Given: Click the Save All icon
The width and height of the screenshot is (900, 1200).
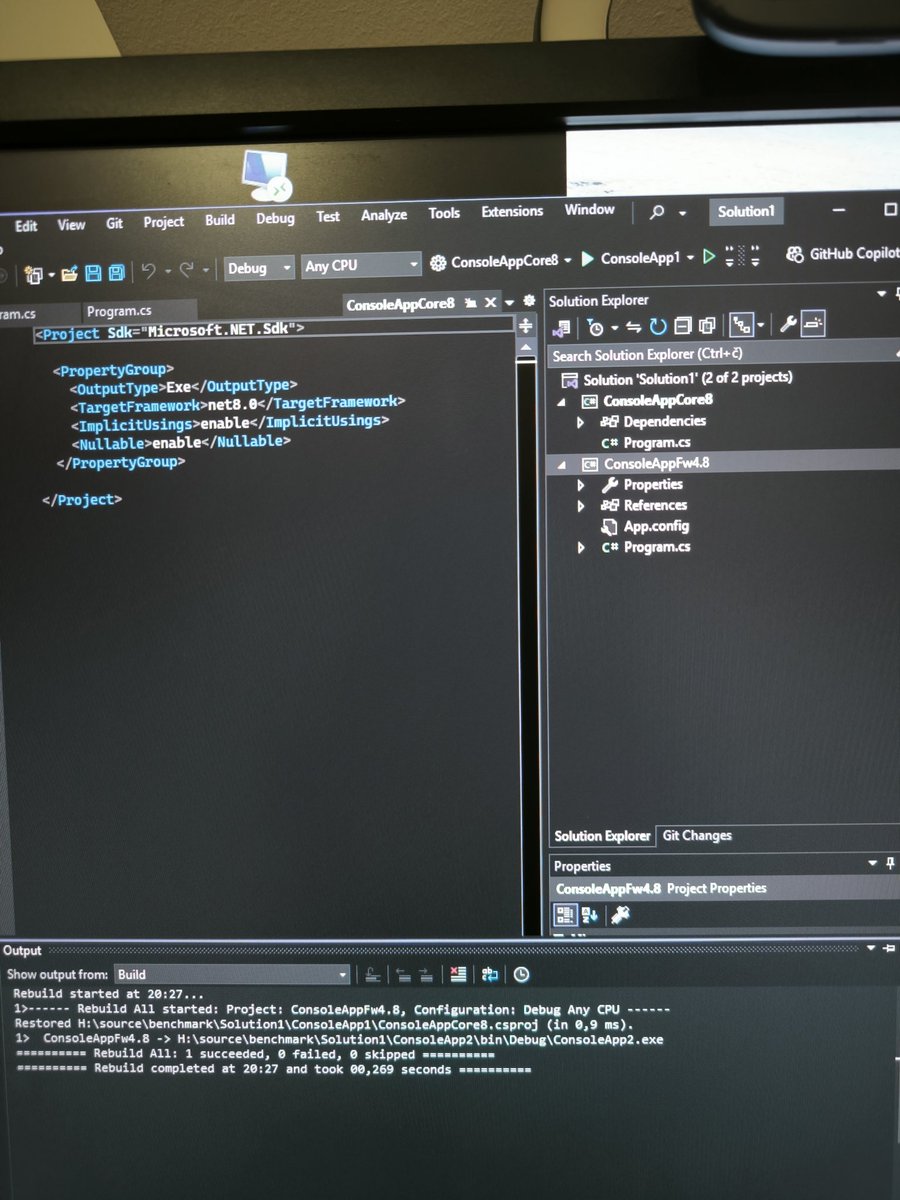Looking at the screenshot, I should pos(117,272).
